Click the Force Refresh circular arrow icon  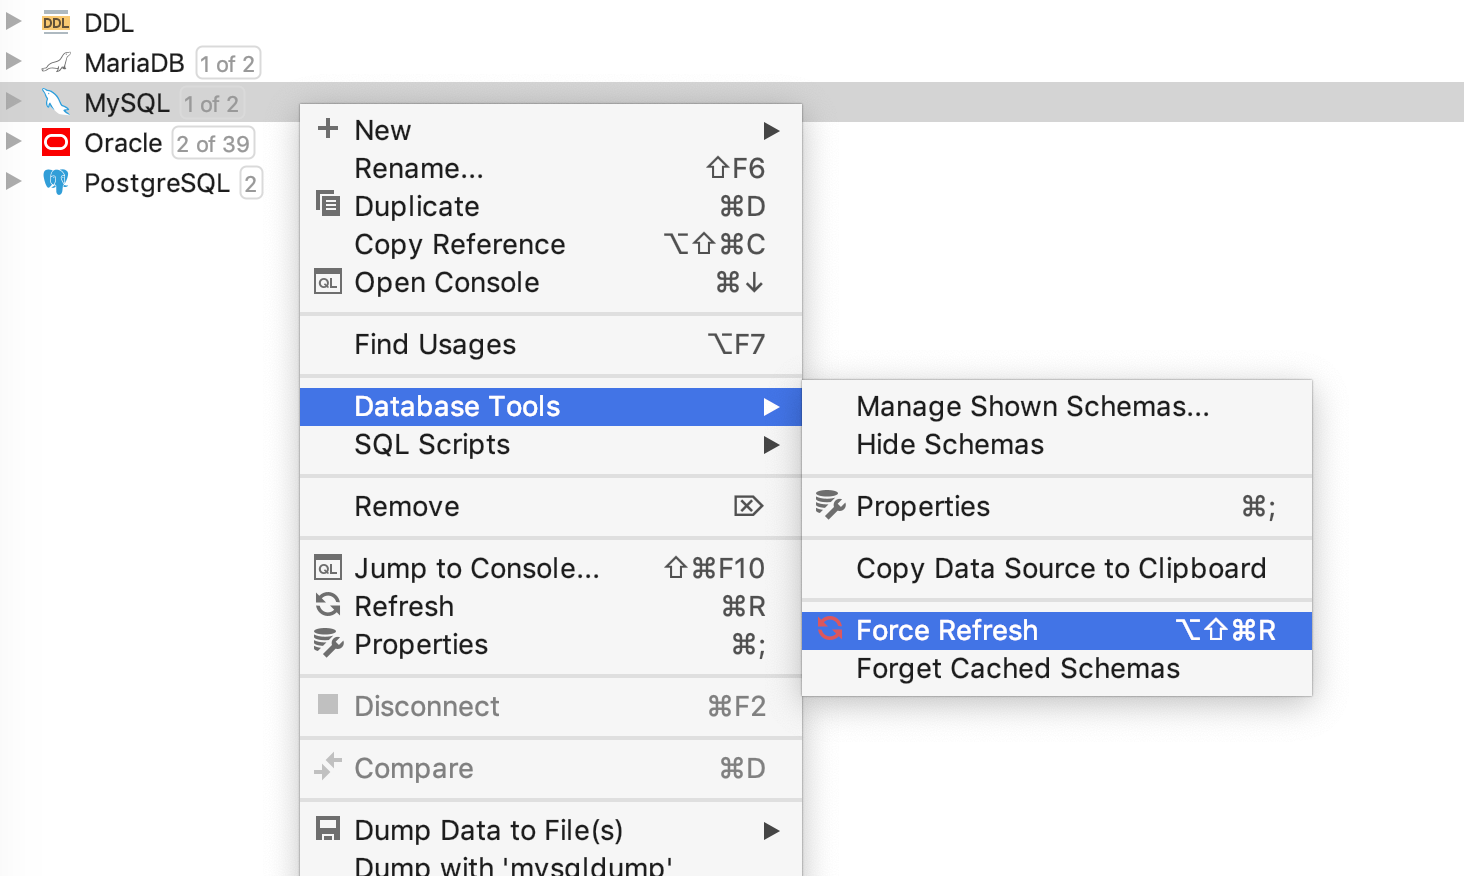coord(830,630)
